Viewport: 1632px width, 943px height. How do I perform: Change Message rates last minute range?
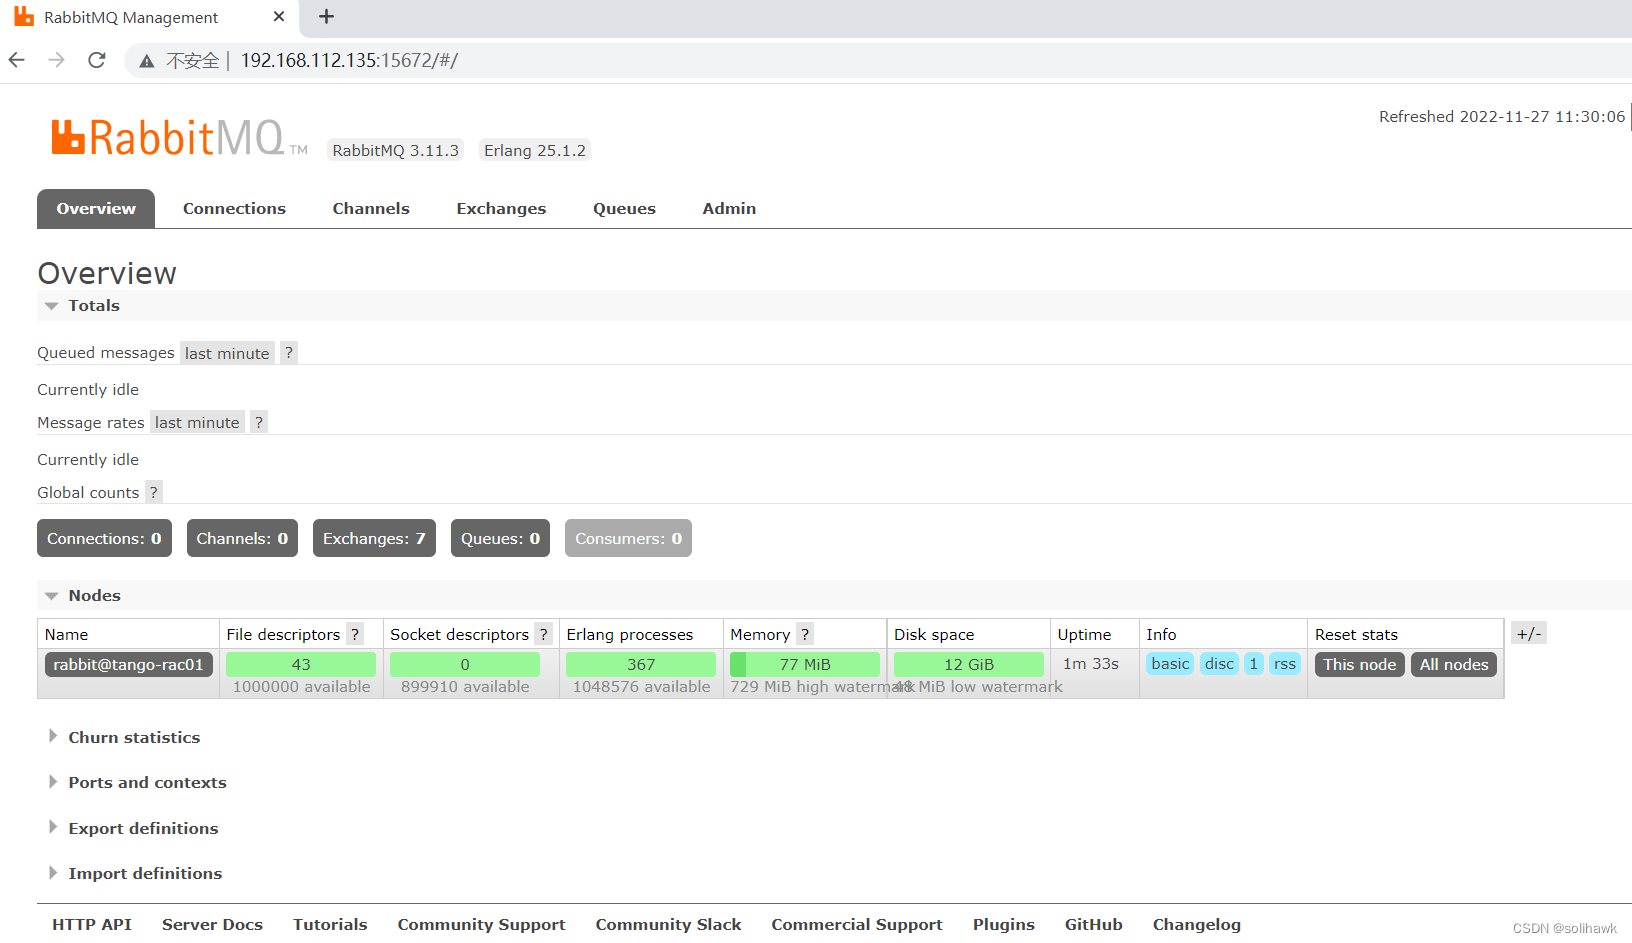tap(197, 422)
